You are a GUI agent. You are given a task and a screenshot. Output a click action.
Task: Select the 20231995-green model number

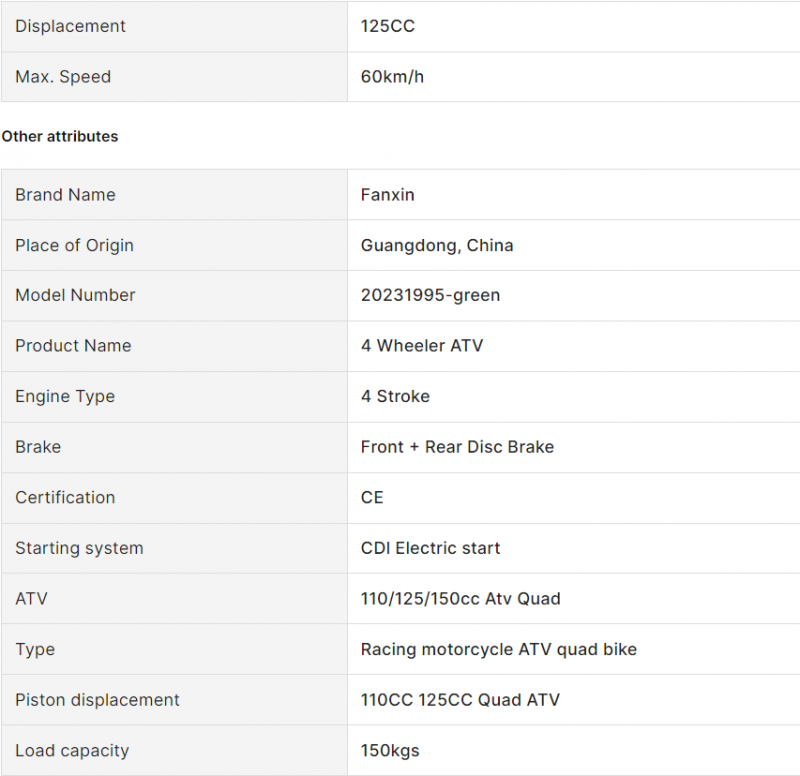[430, 295]
